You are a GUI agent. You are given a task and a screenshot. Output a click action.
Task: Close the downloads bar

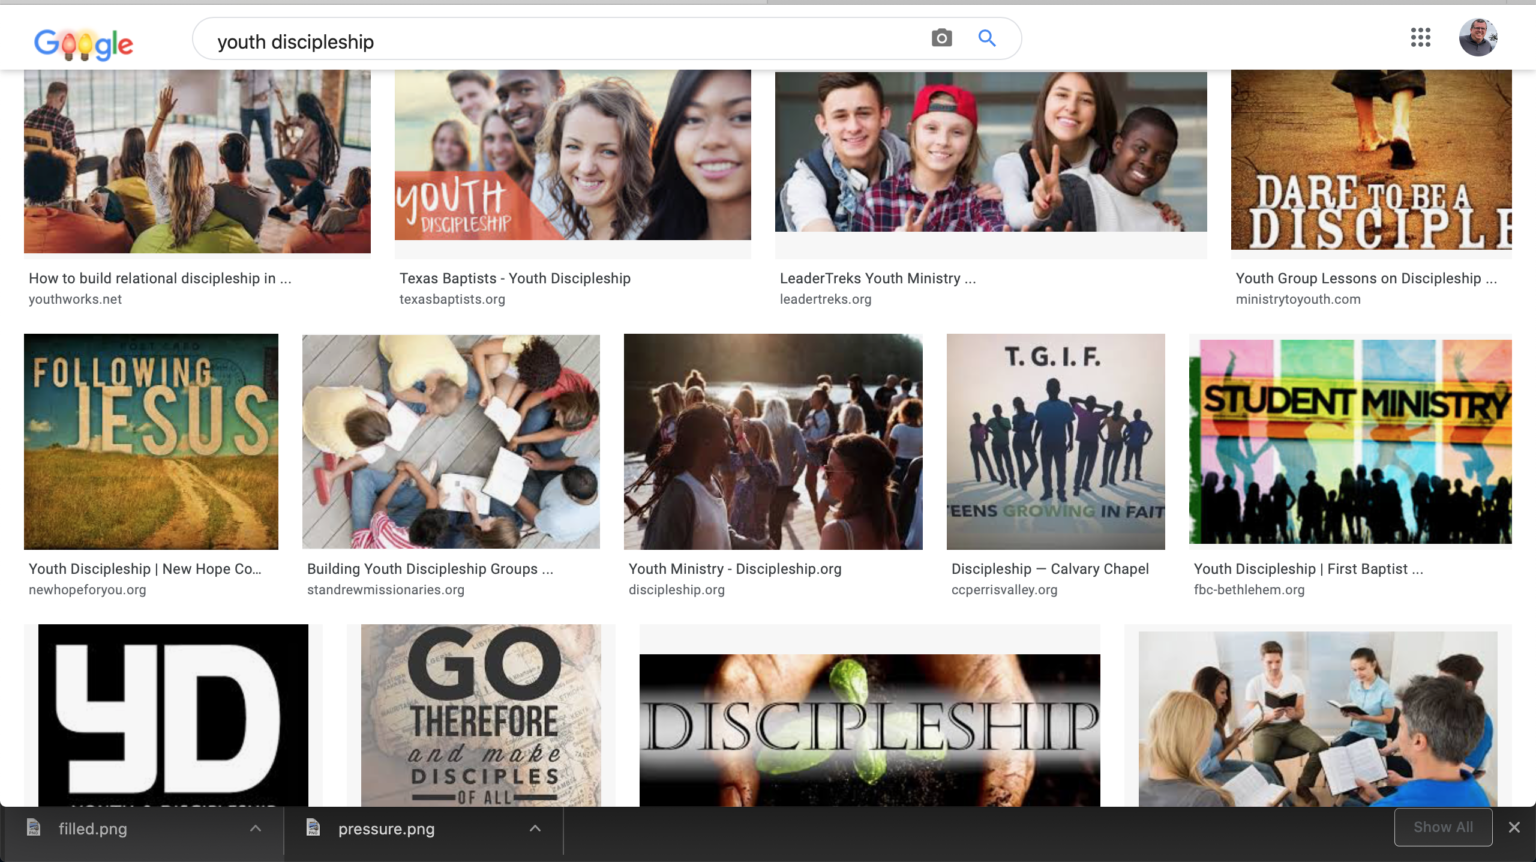1513,828
